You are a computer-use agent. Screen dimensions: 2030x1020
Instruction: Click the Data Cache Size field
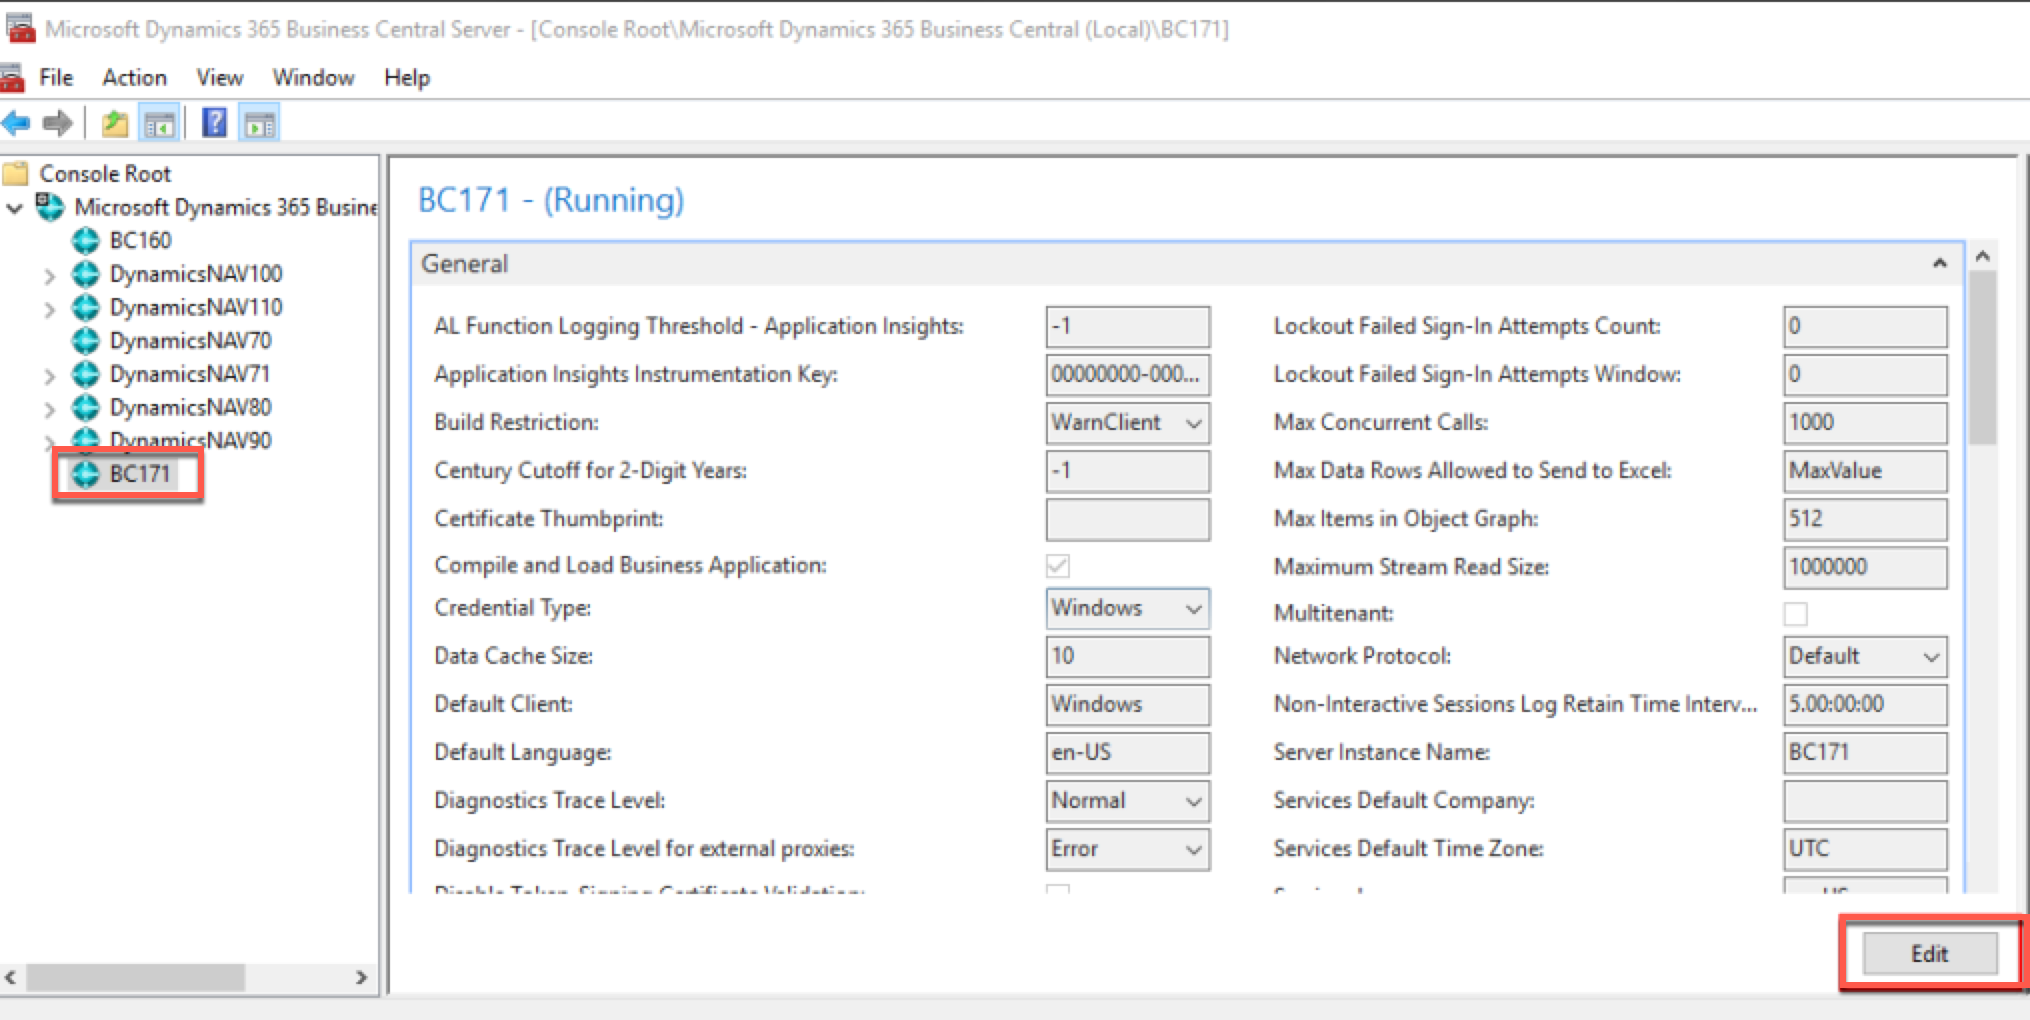pos(1127,656)
